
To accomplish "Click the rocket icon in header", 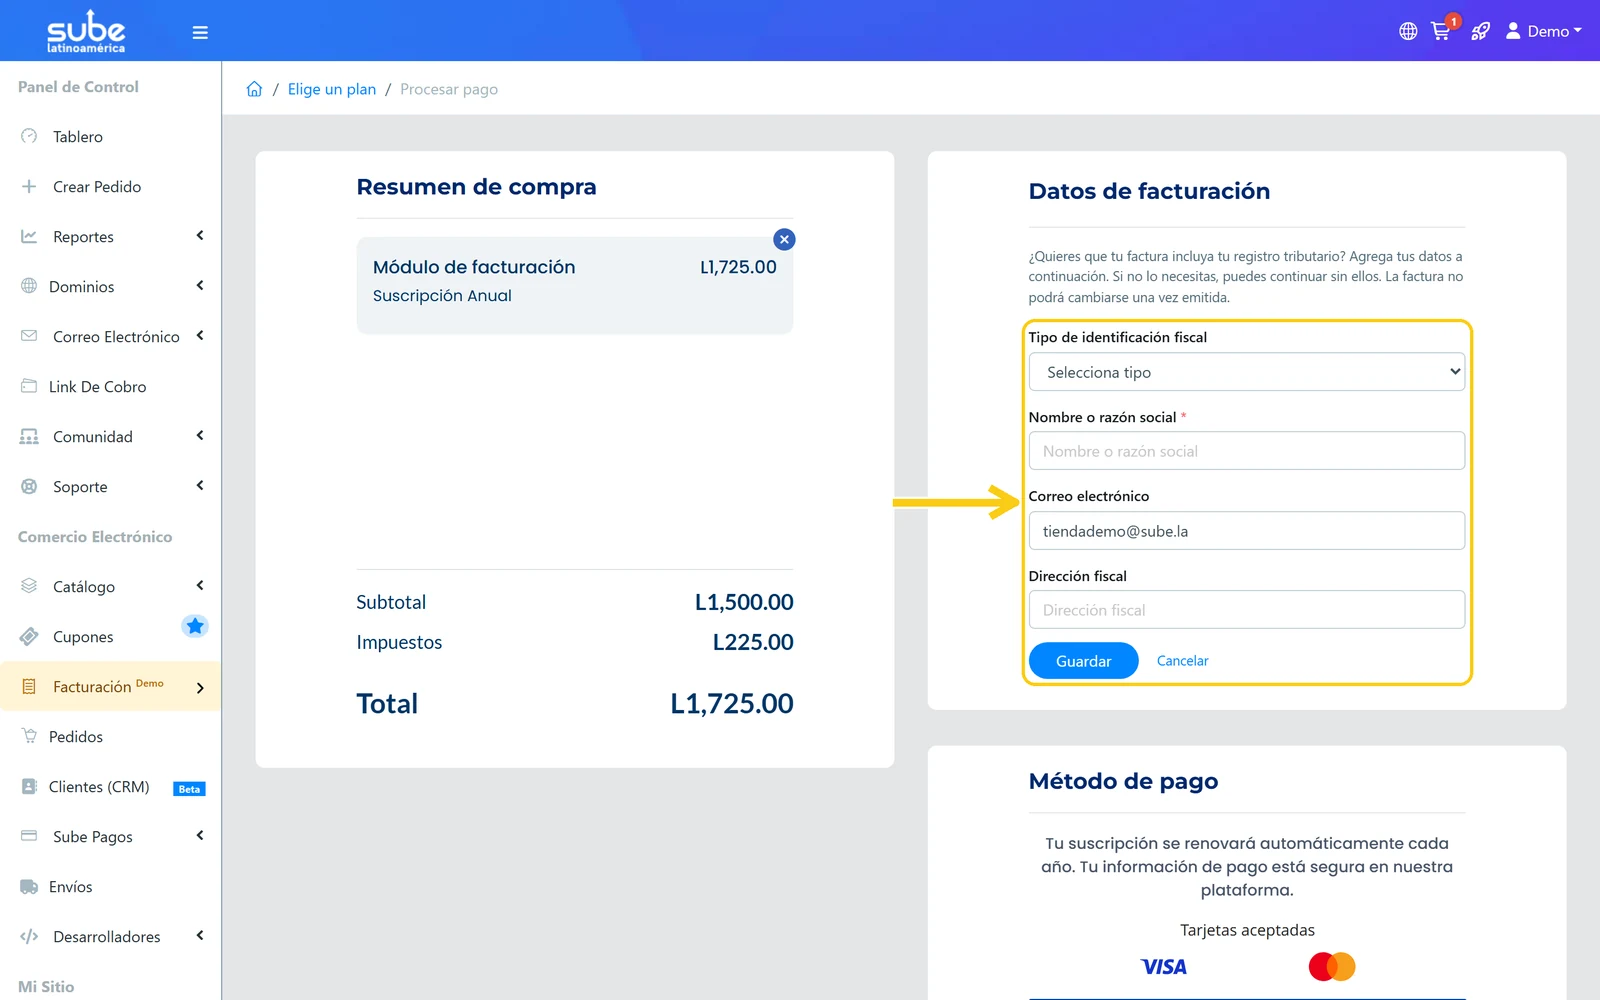I will (1480, 31).
